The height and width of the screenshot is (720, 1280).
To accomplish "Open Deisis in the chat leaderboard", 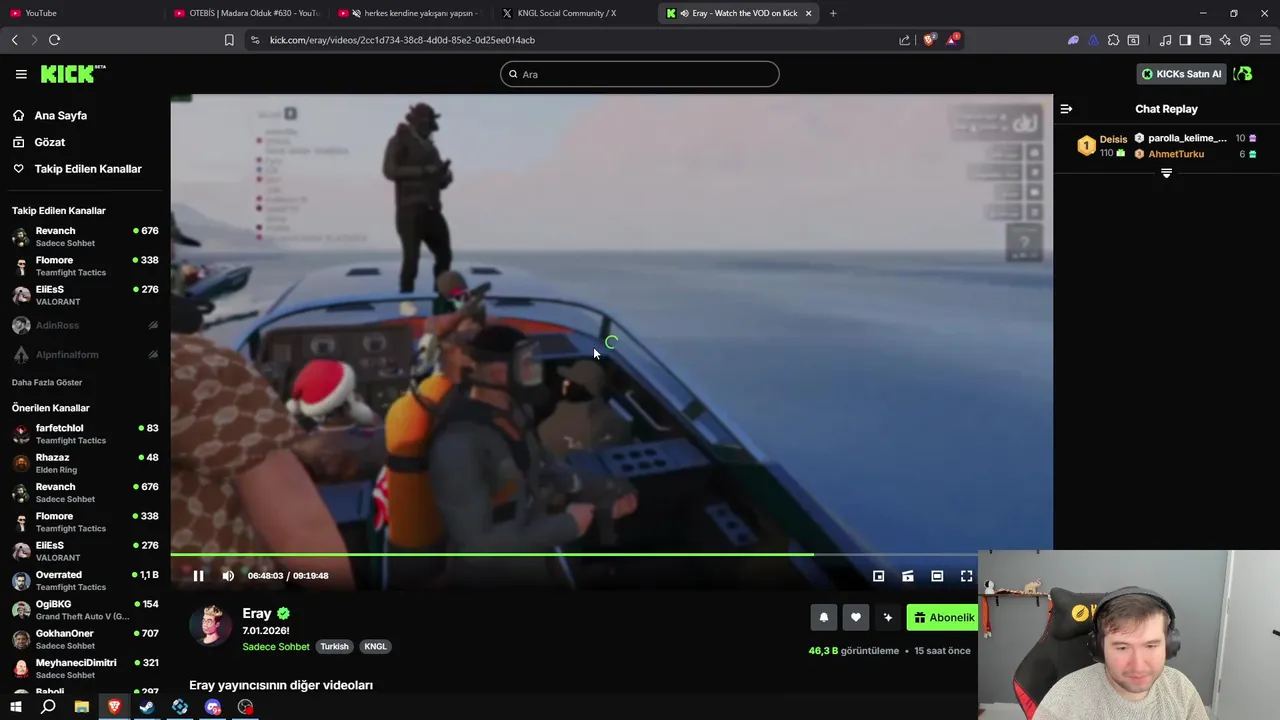I will click(x=1113, y=139).
